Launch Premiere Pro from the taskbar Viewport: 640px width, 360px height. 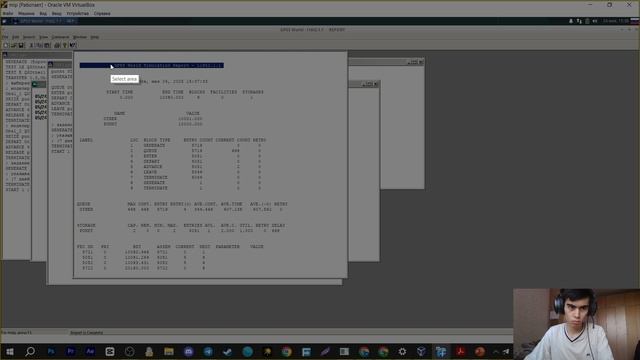tap(70, 351)
